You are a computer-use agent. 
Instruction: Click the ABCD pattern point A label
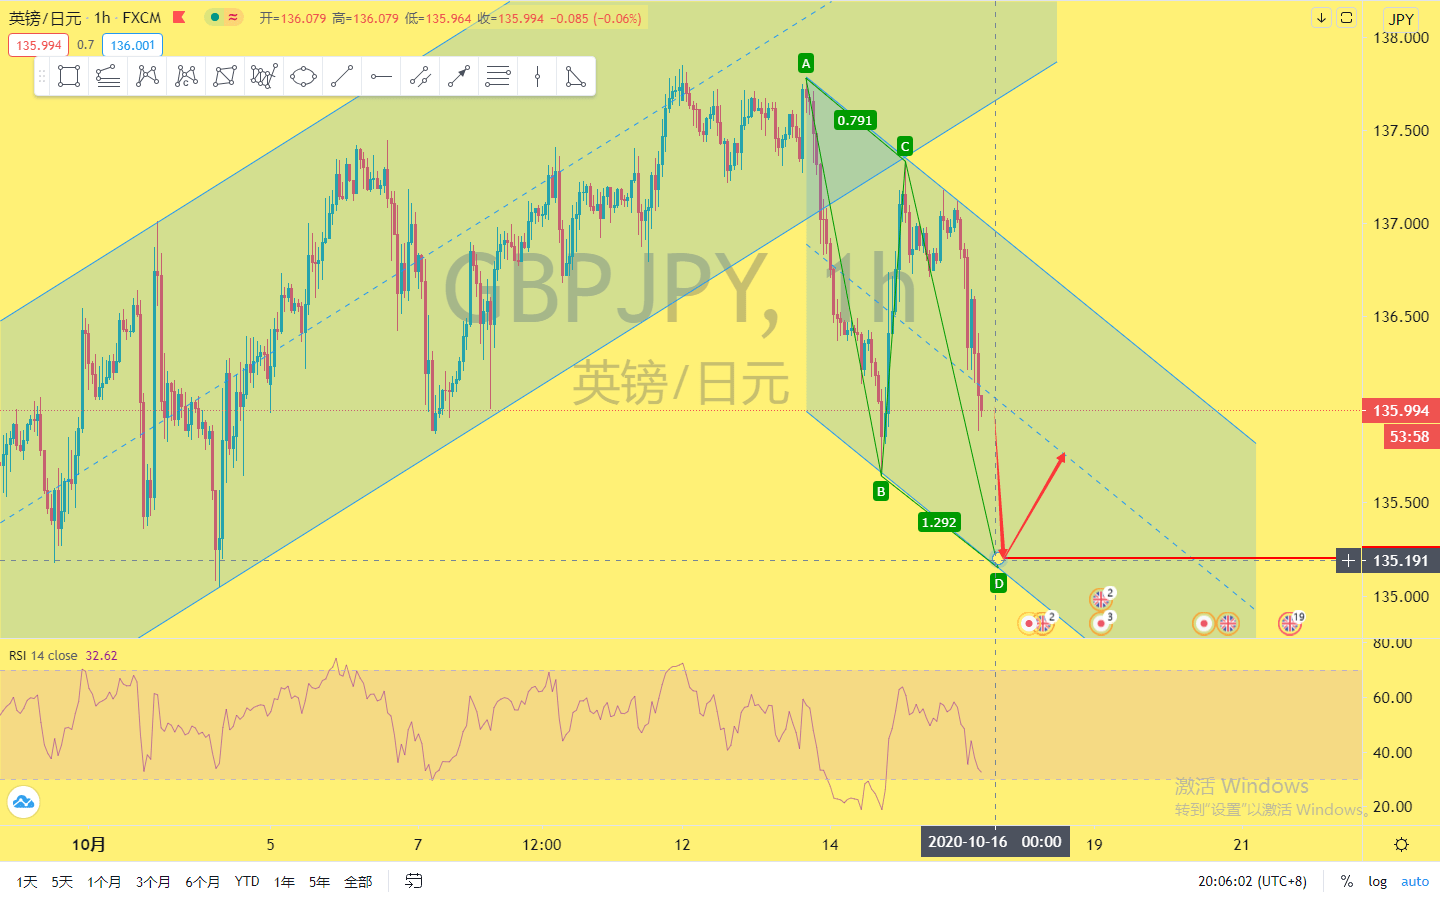(806, 63)
